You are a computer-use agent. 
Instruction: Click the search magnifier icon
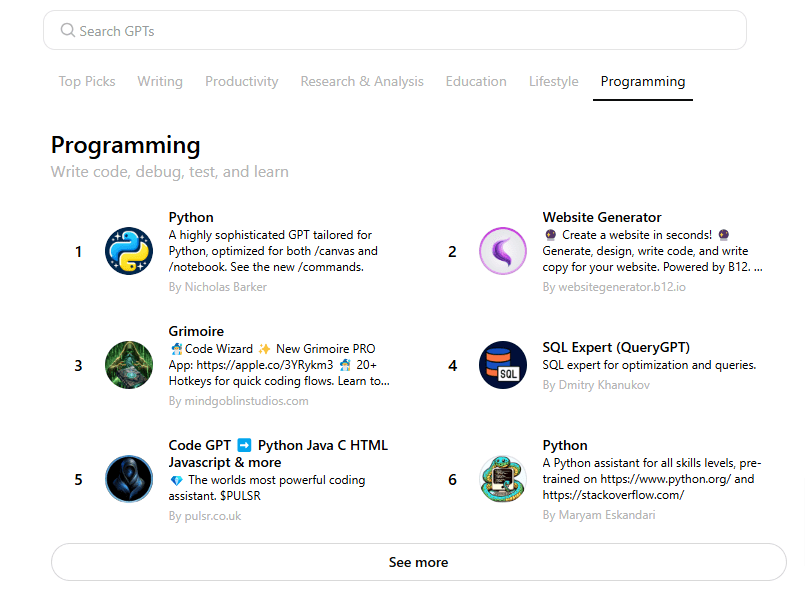tap(67, 30)
